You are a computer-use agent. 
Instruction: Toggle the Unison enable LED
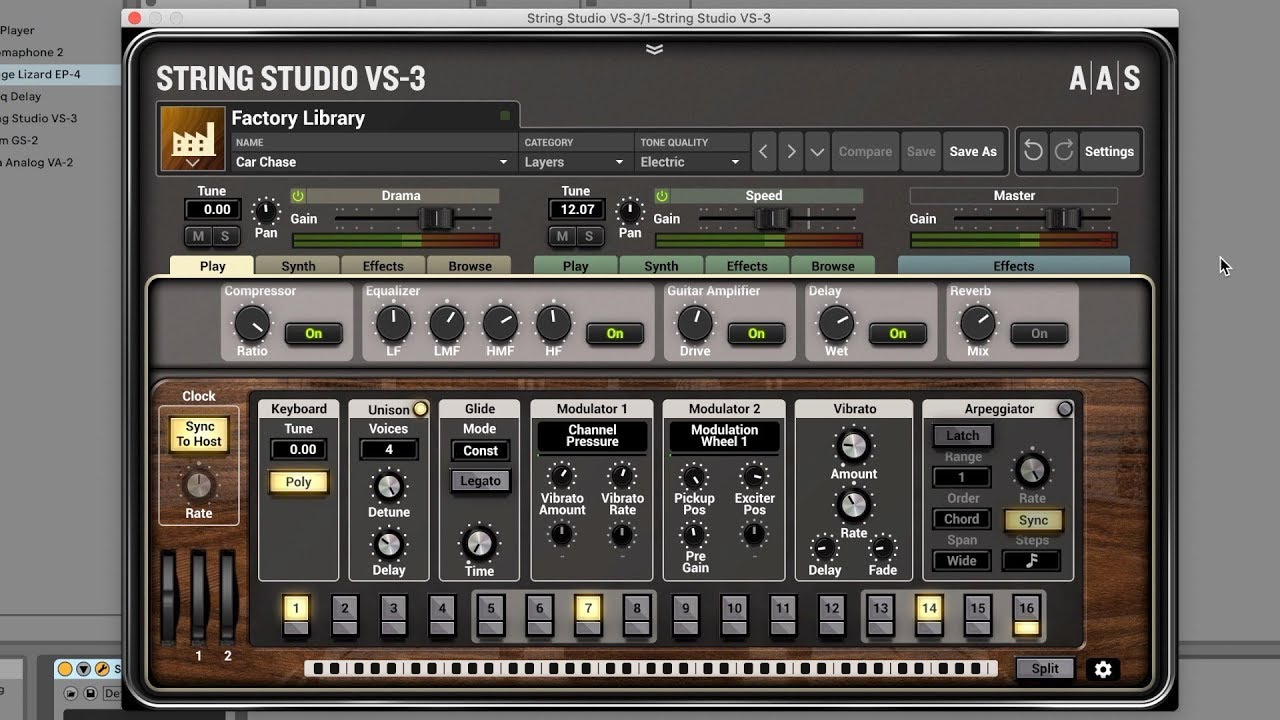coord(420,409)
